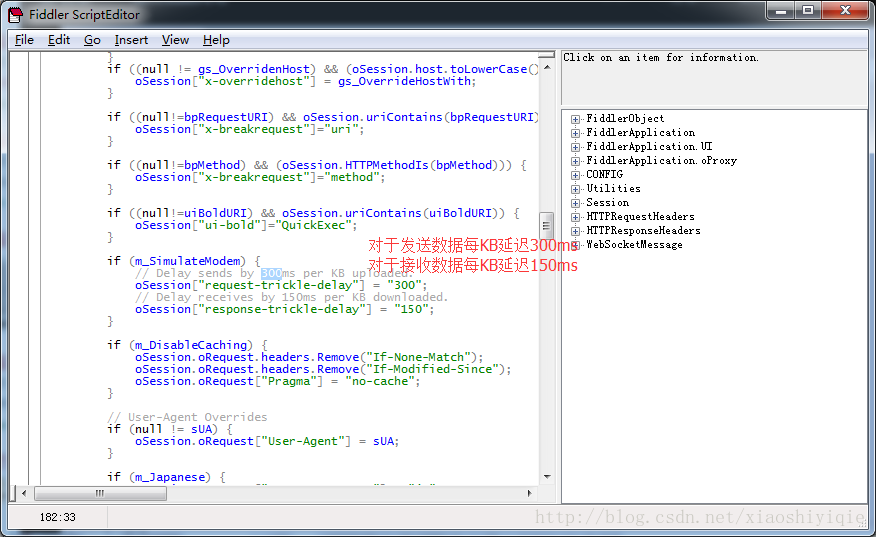Image resolution: width=876 pixels, height=537 pixels.
Task: Open the Edit menu
Action: click(59, 40)
